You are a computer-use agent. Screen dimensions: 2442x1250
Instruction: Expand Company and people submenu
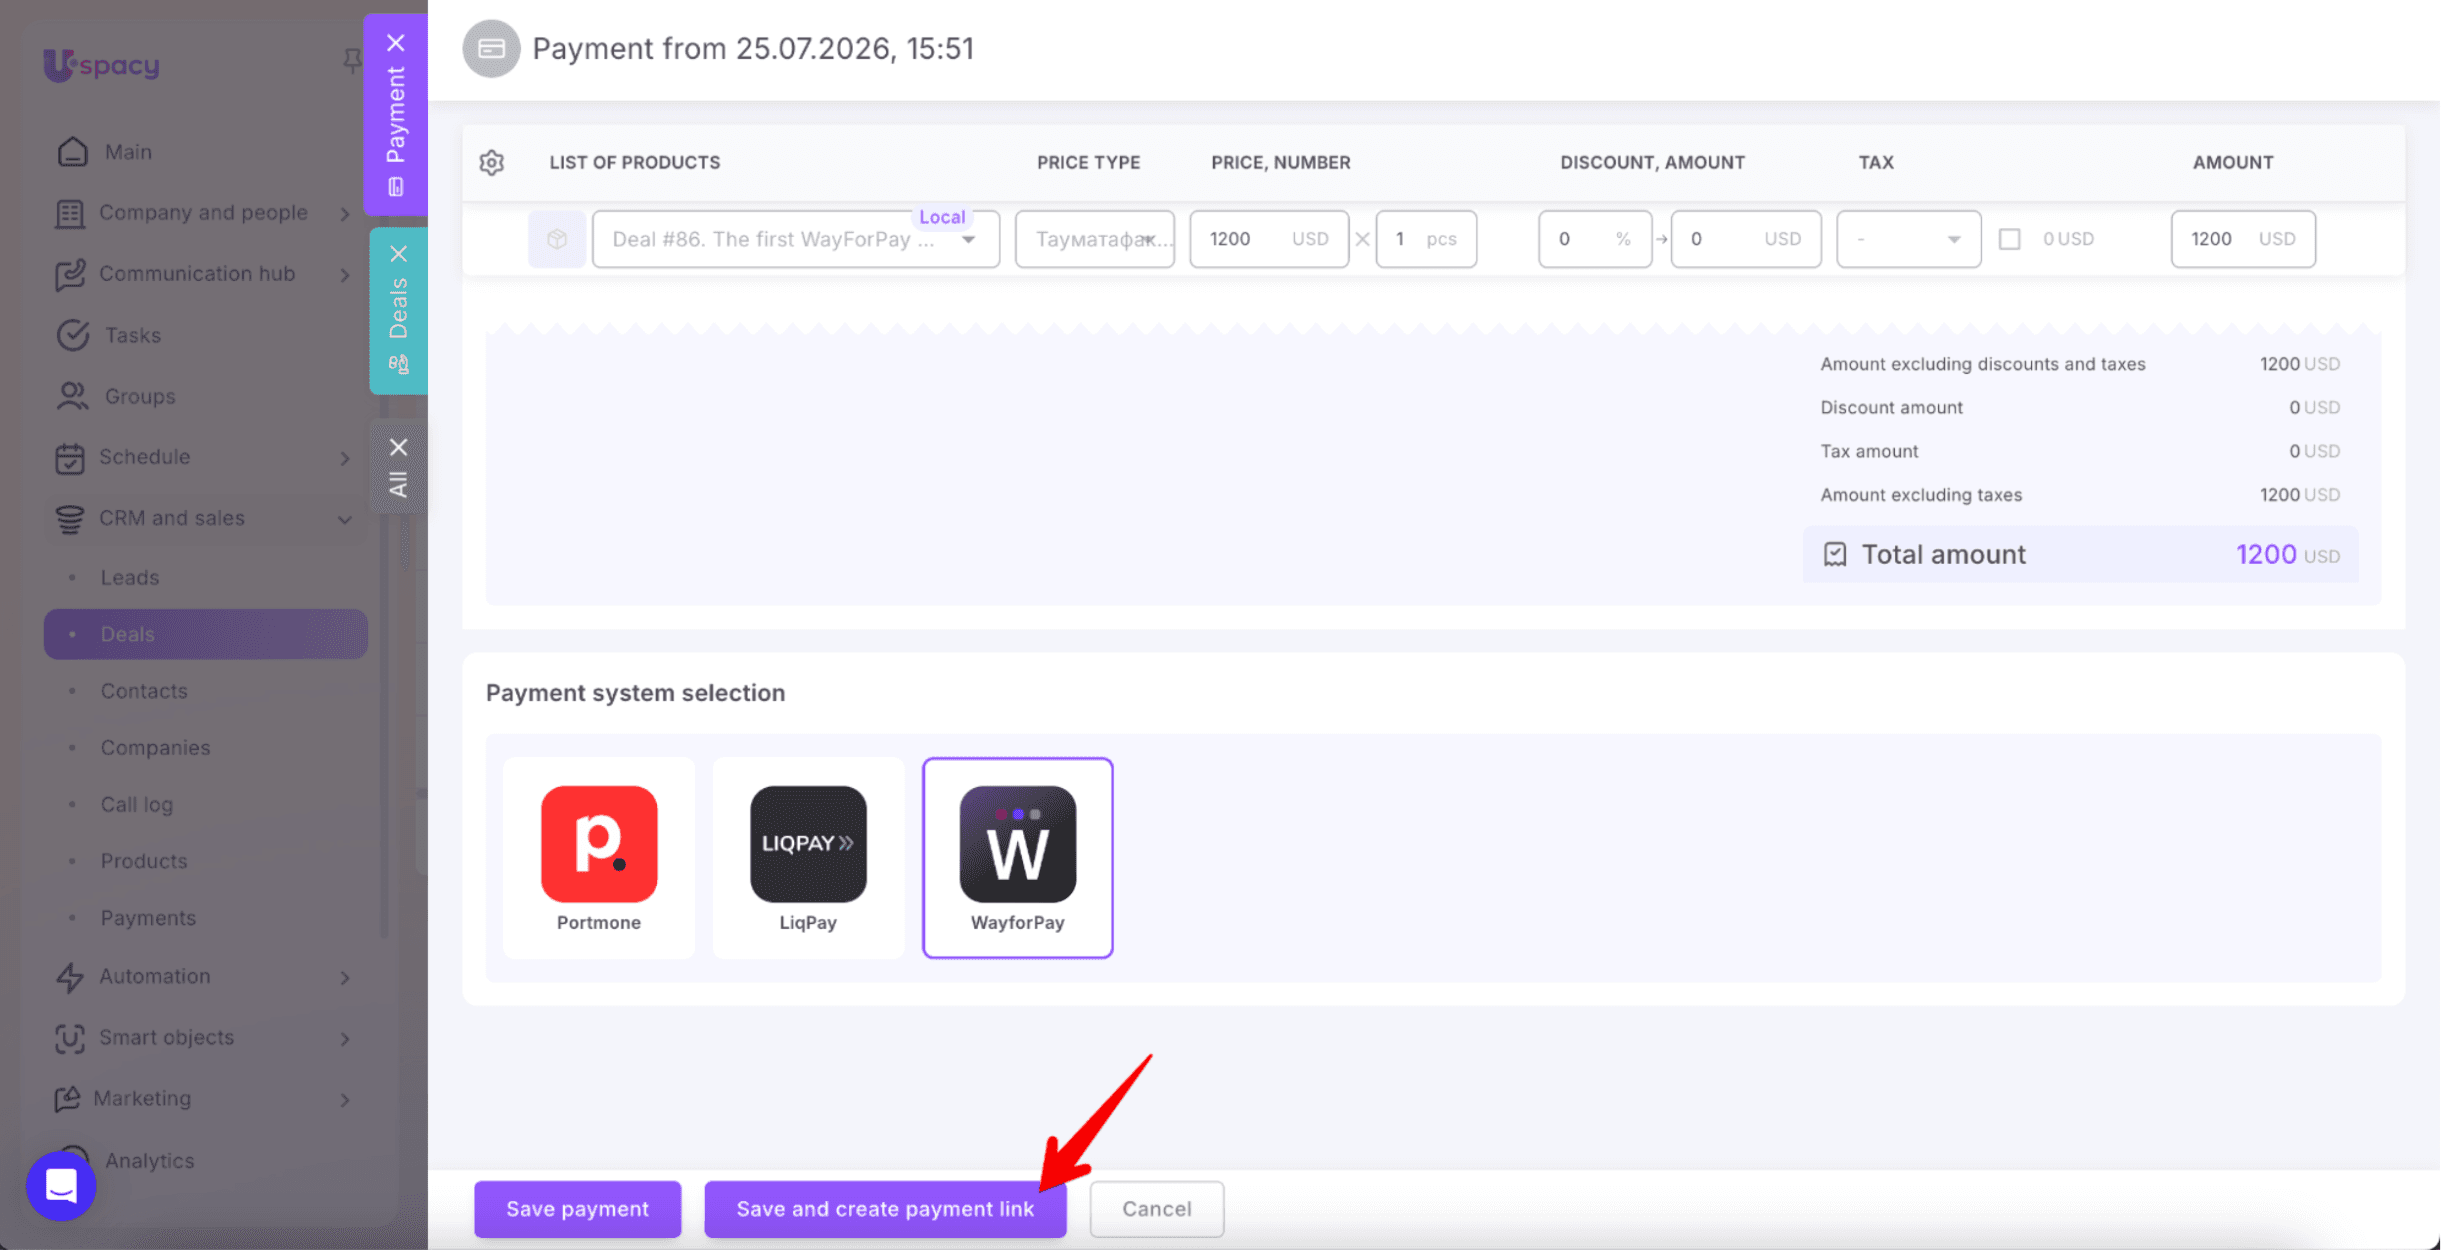[x=345, y=214]
